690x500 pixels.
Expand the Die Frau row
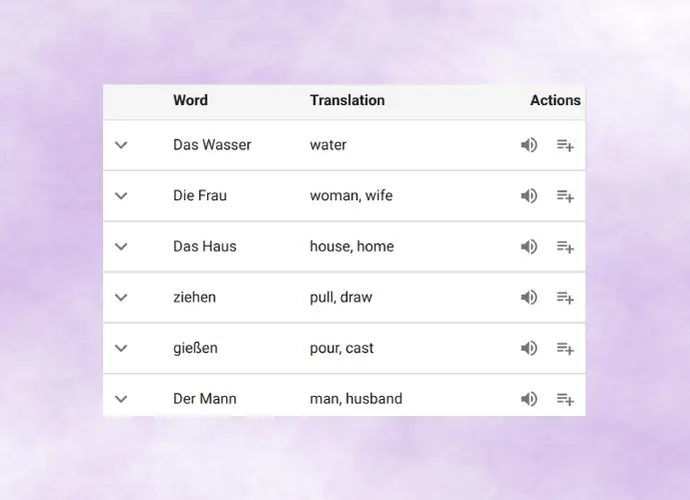pos(121,195)
